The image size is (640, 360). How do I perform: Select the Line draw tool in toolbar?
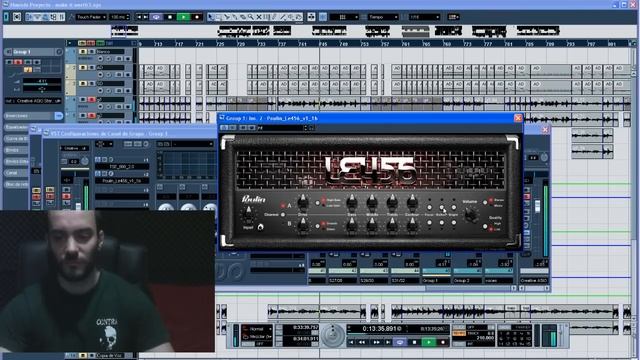point(282,17)
